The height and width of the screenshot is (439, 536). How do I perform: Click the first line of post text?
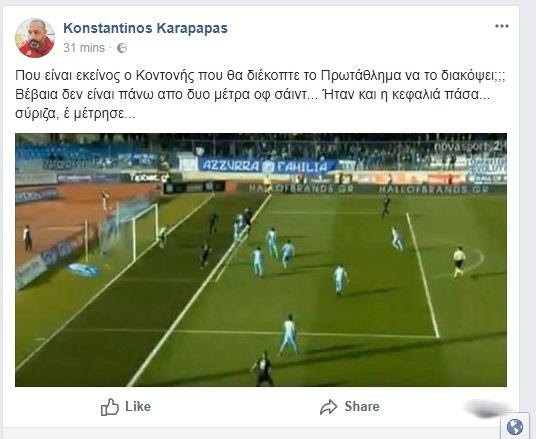260,76
